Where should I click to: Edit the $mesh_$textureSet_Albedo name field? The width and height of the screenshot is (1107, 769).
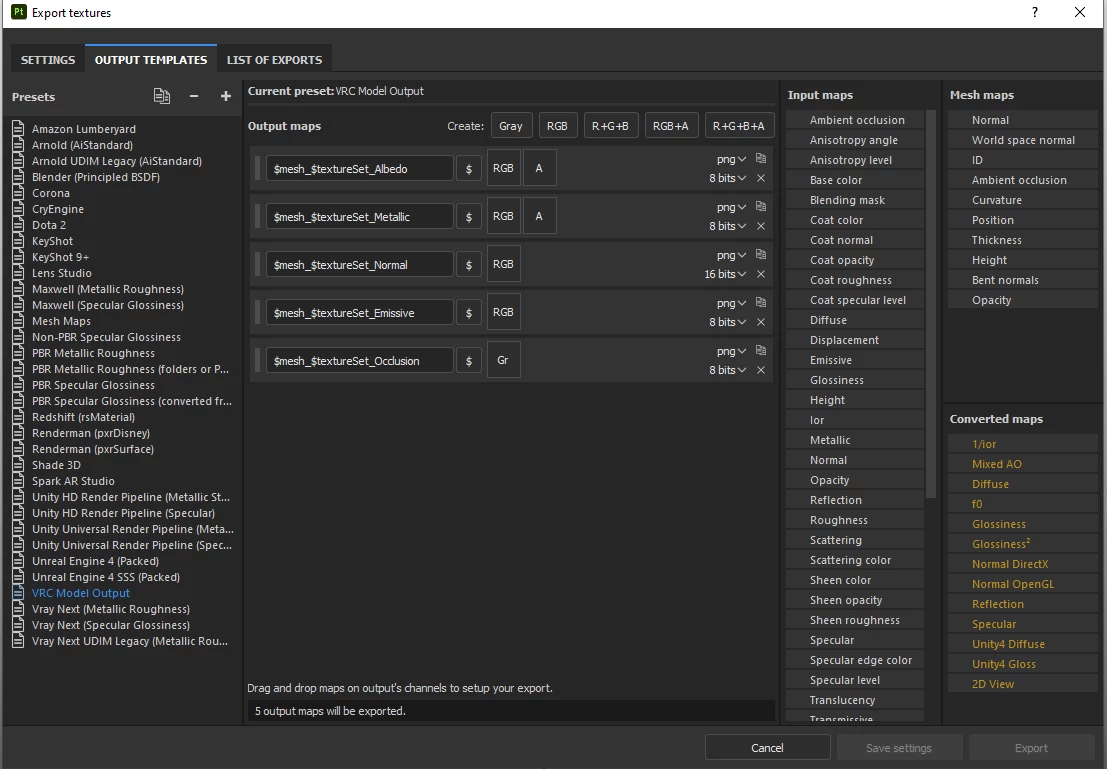(x=360, y=168)
